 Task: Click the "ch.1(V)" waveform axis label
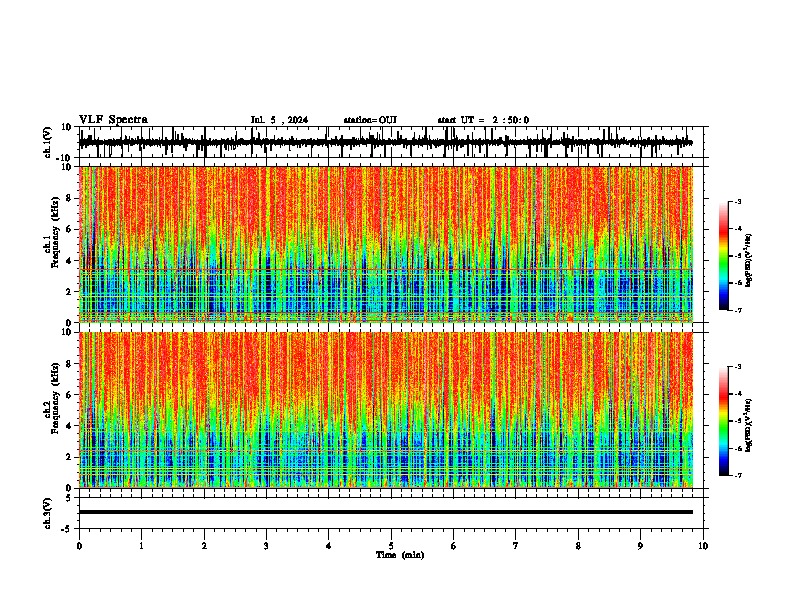tap(48, 142)
